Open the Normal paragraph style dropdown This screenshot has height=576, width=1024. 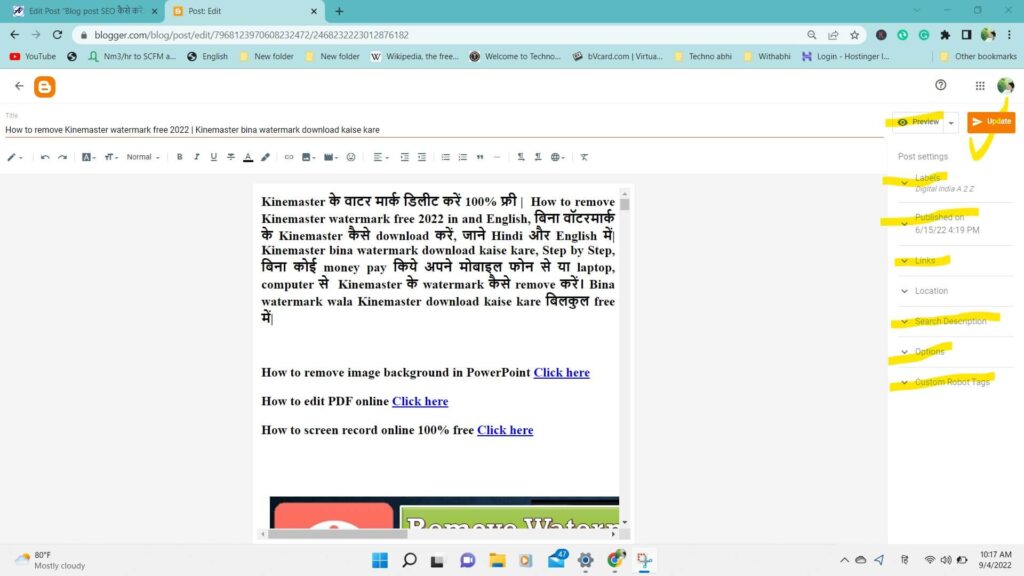tap(142, 157)
